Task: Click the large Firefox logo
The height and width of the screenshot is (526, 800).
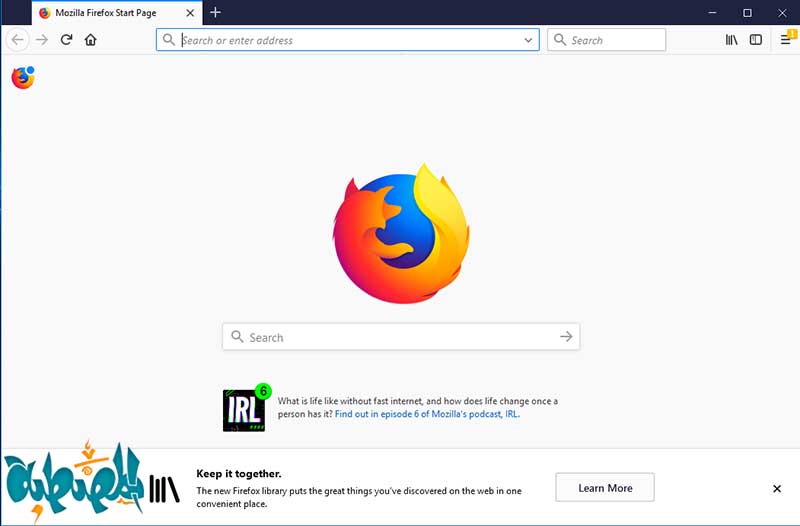Action: tap(402, 233)
